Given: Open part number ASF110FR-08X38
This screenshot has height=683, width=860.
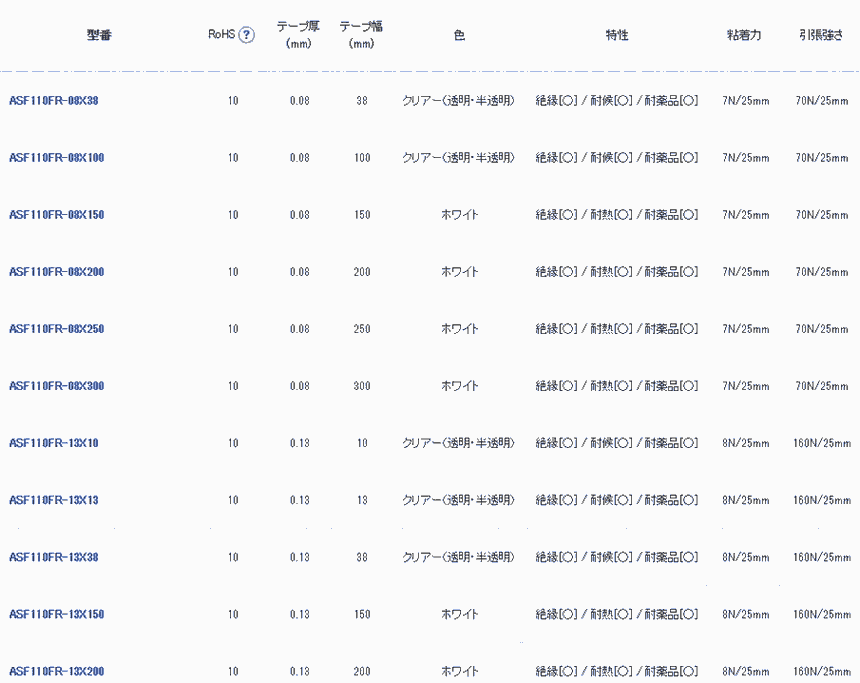Looking at the screenshot, I should click(54, 101).
